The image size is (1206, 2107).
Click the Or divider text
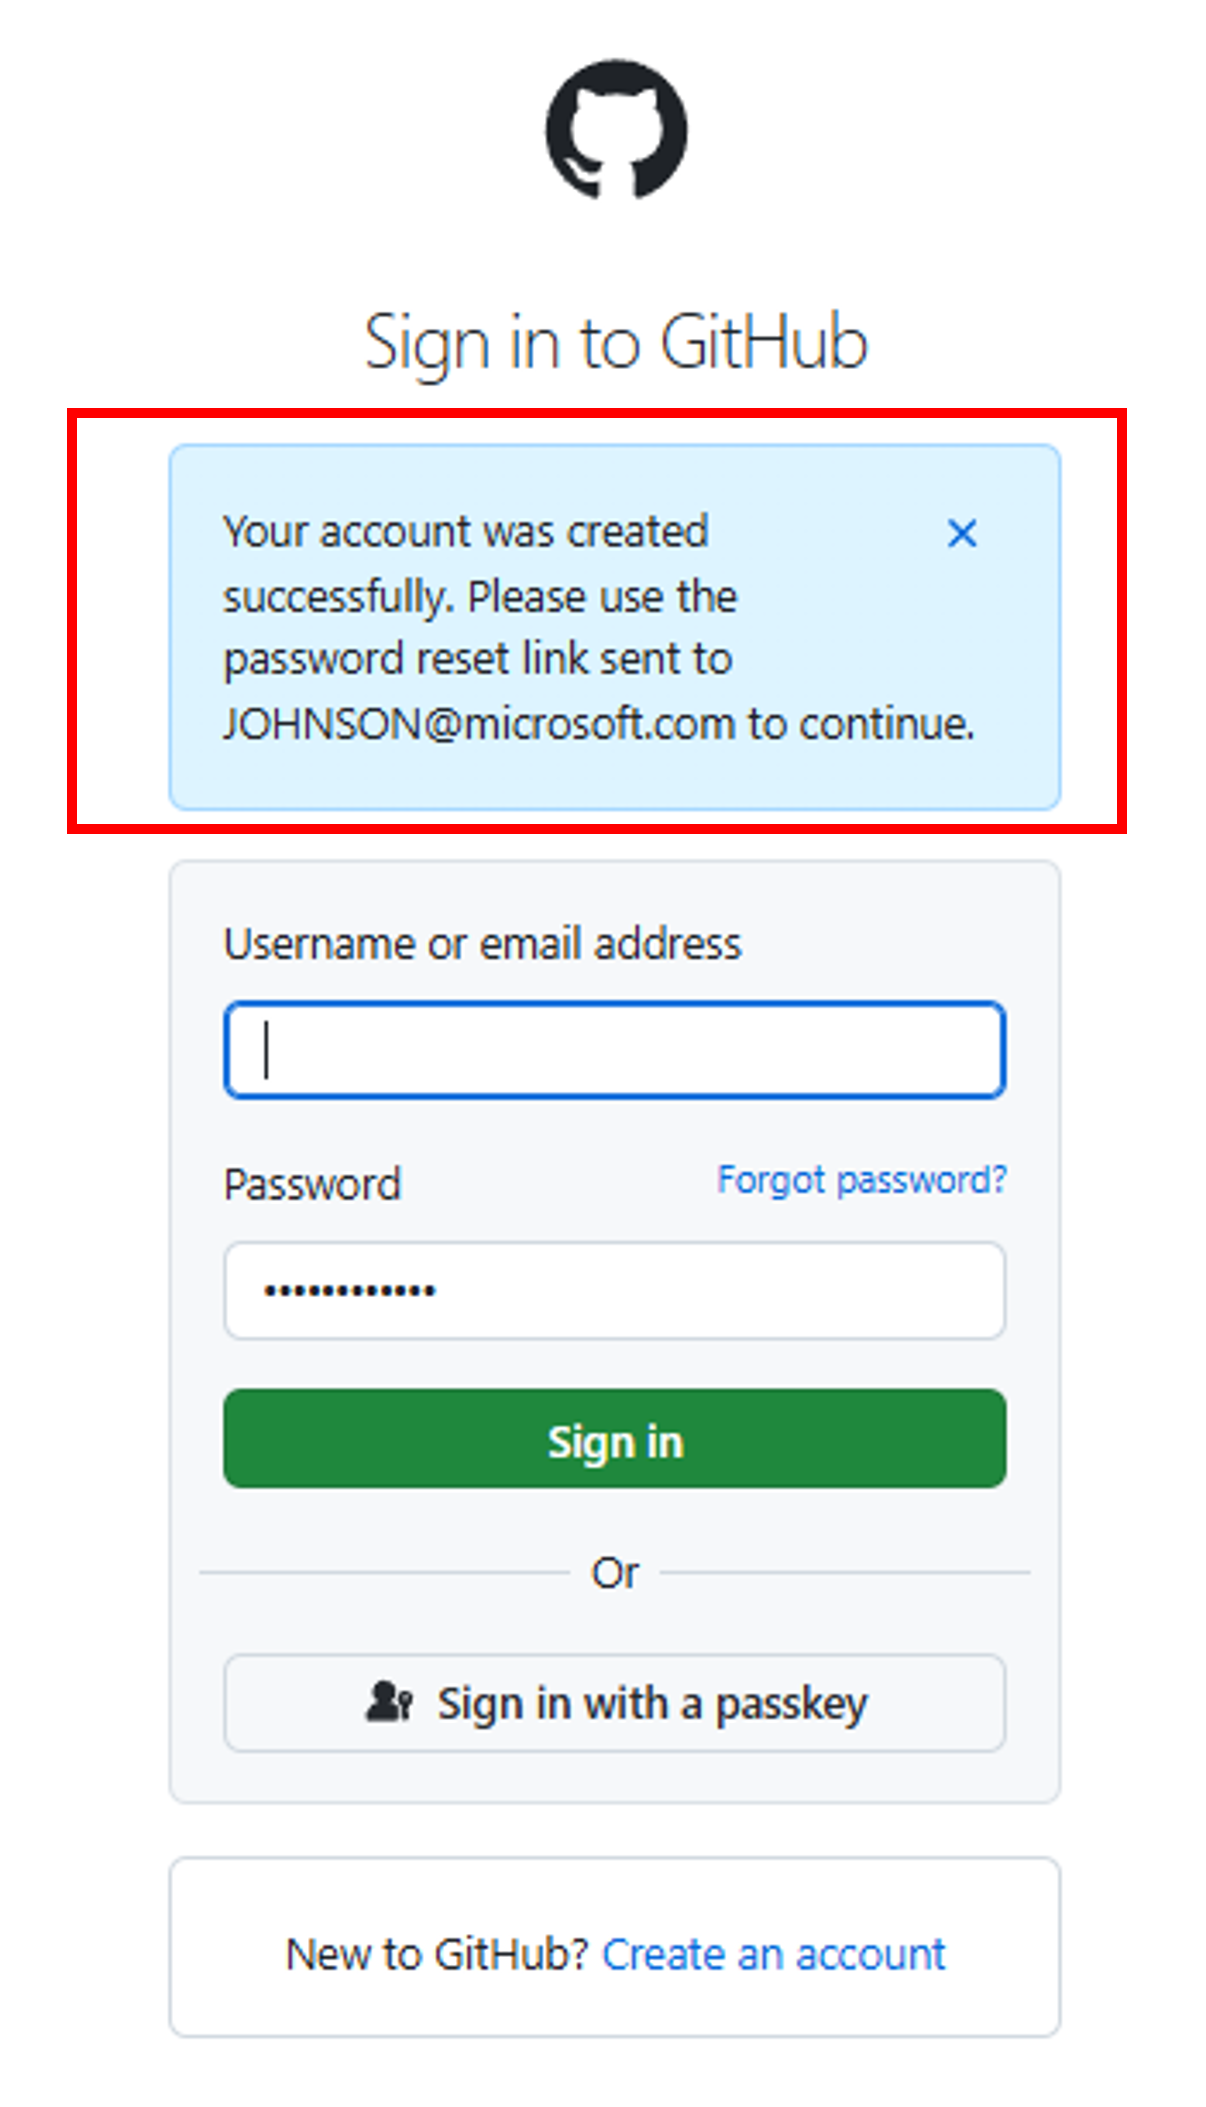pos(615,1574)
